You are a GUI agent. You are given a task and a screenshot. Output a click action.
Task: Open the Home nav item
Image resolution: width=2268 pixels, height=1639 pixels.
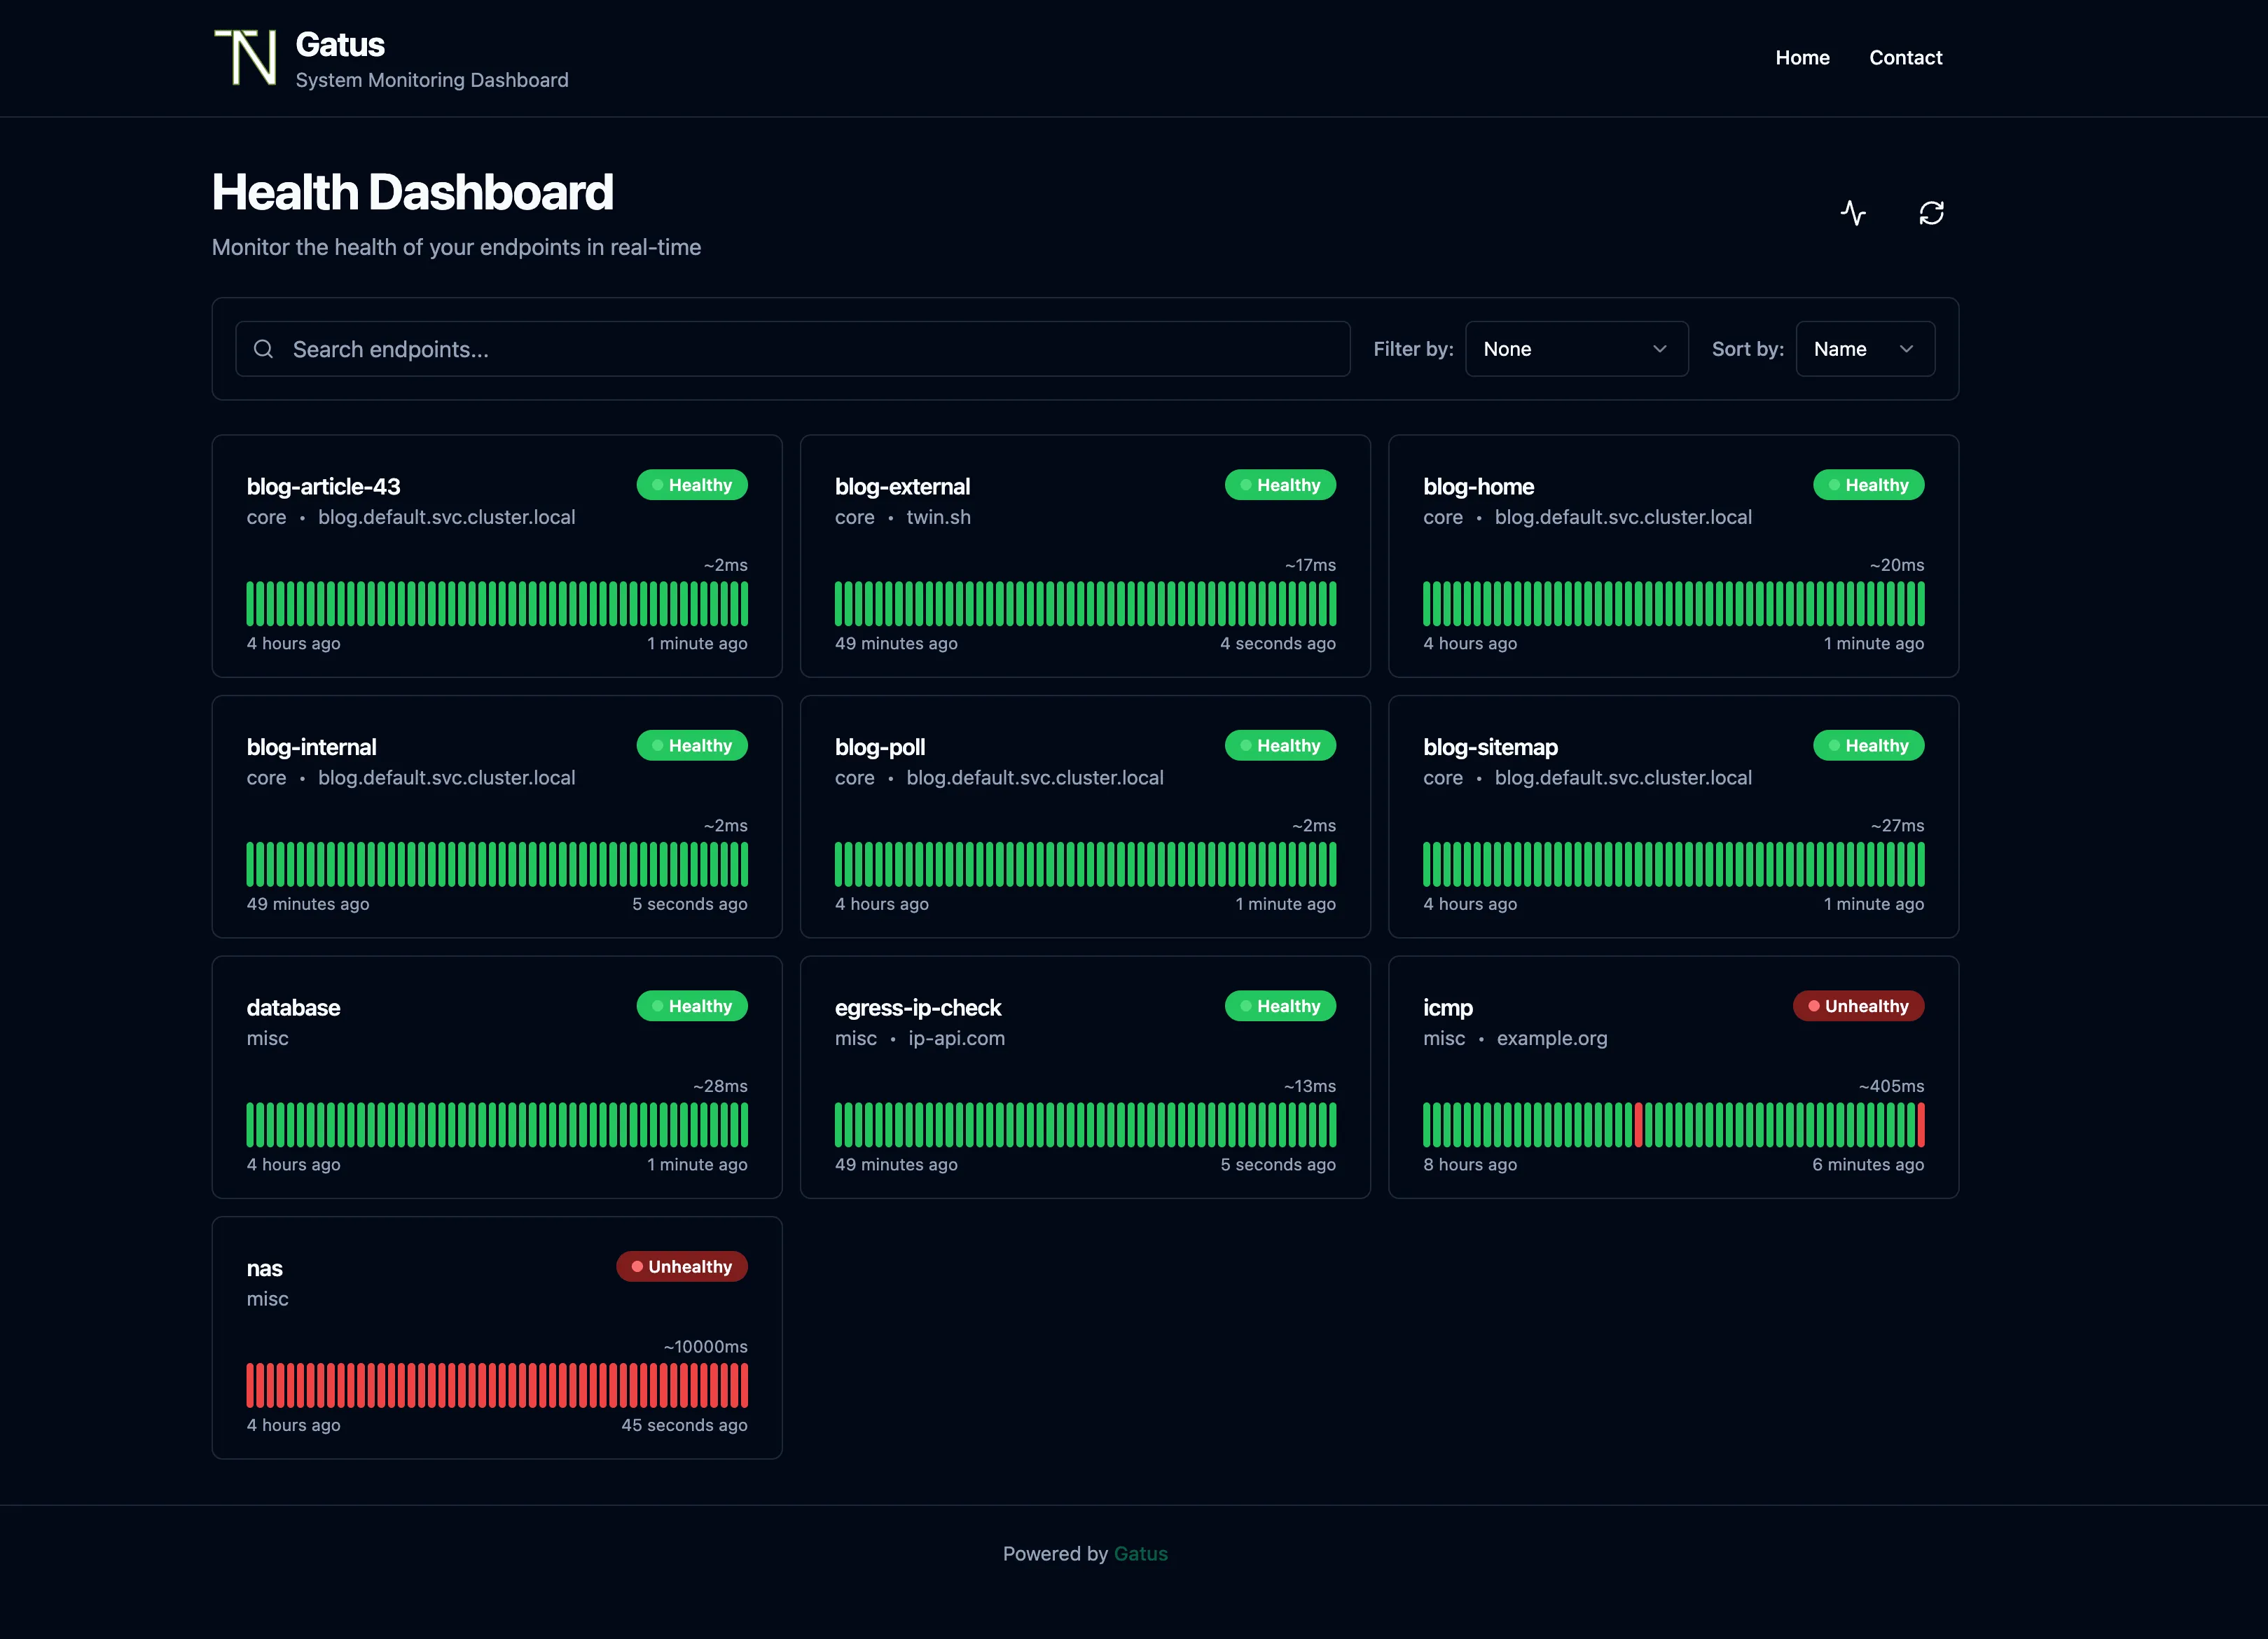pos(1802,58)
